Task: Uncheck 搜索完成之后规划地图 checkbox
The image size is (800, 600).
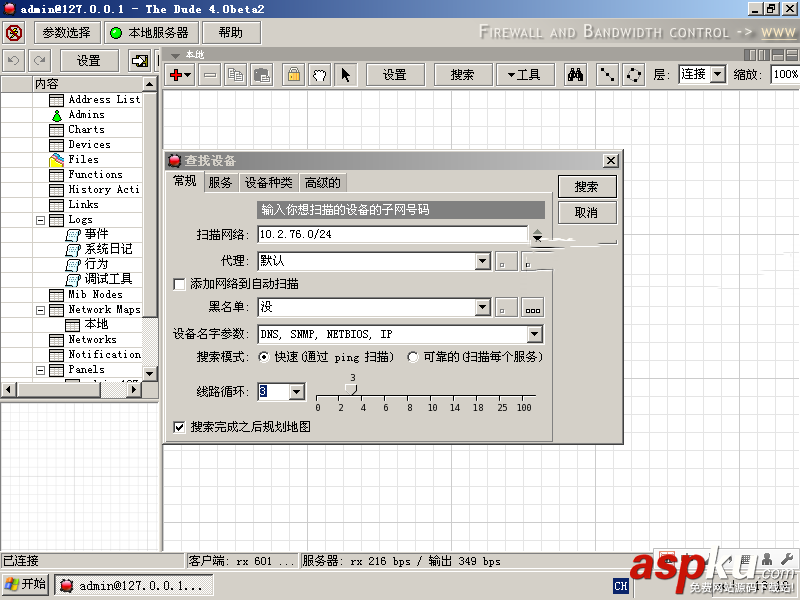Action: pyautogui.click(x=179, y=427)
